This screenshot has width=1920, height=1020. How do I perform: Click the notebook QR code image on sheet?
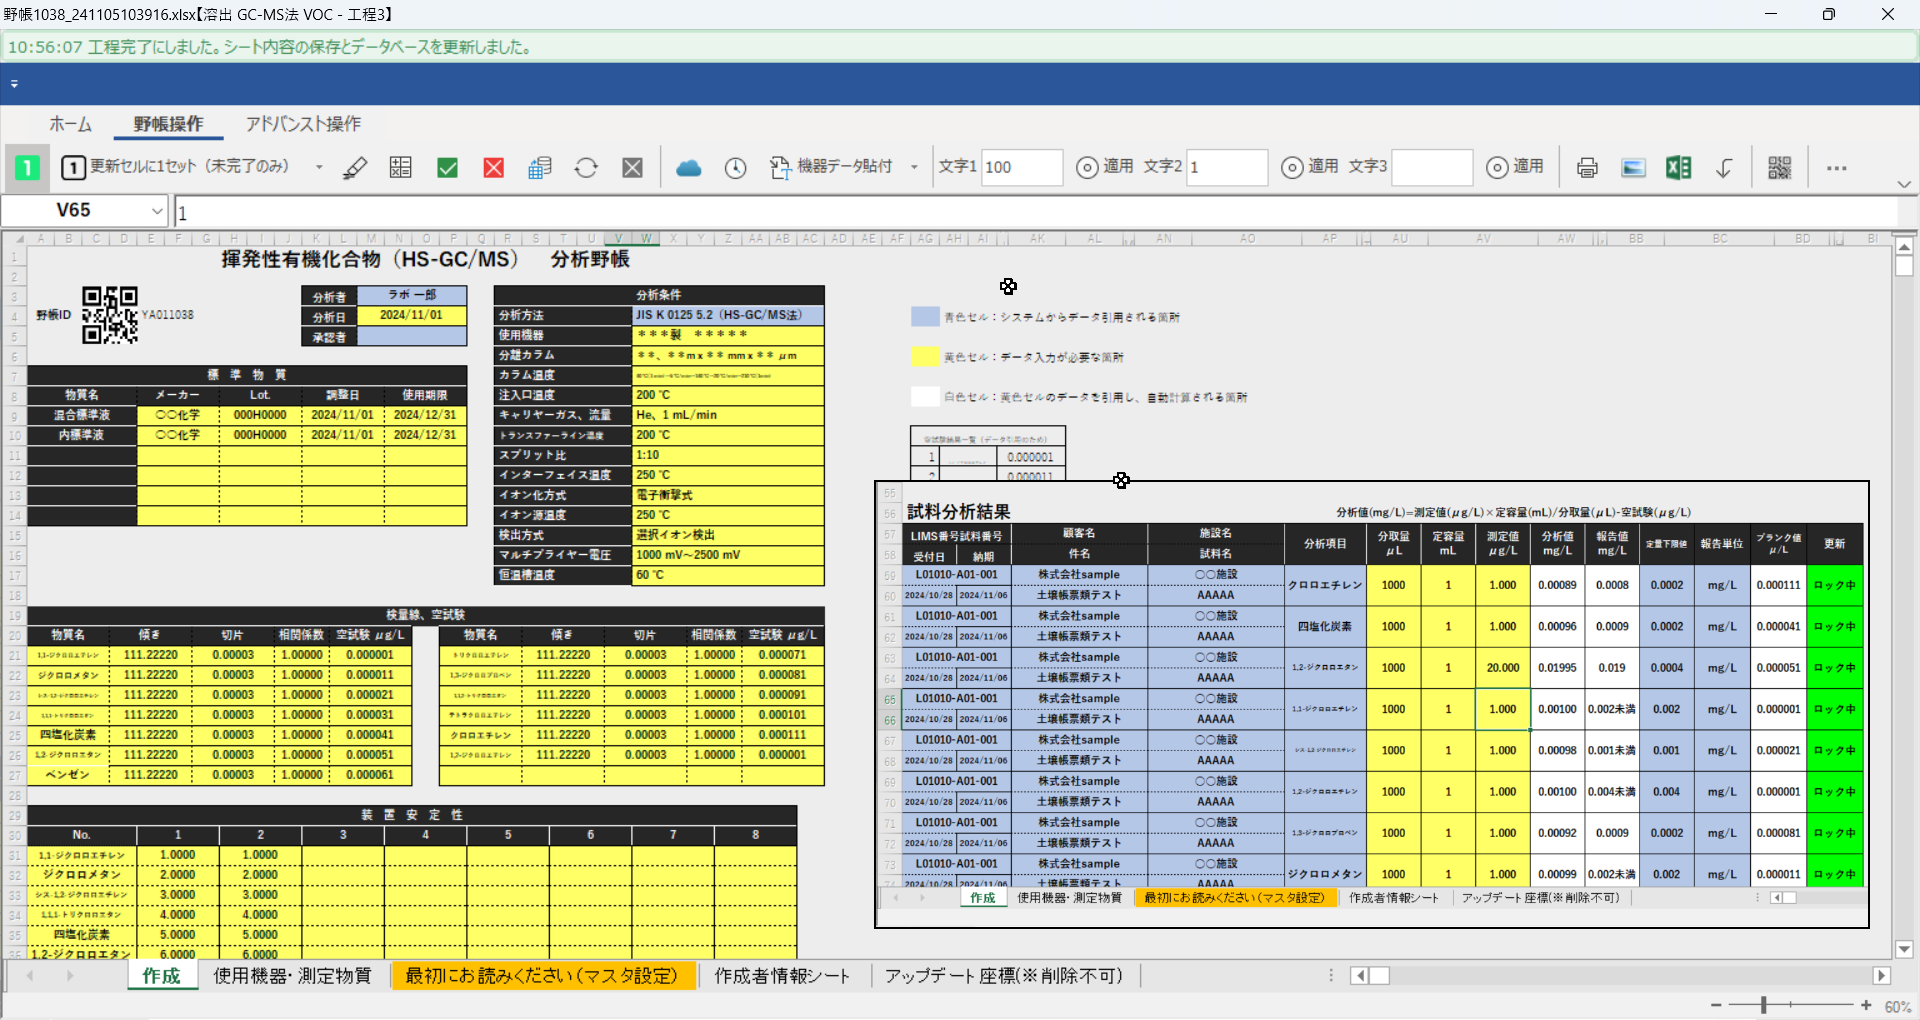coord(110,315)
